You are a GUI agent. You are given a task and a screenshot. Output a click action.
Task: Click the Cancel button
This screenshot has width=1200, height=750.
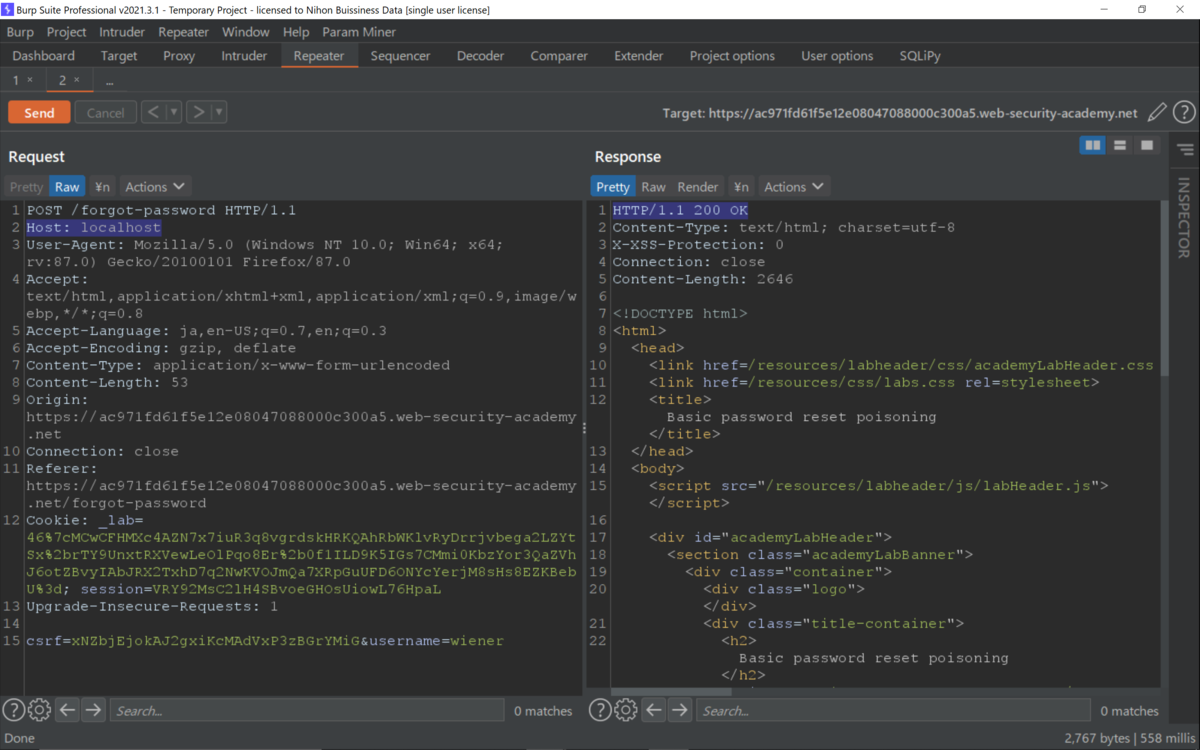pos(105,113)
